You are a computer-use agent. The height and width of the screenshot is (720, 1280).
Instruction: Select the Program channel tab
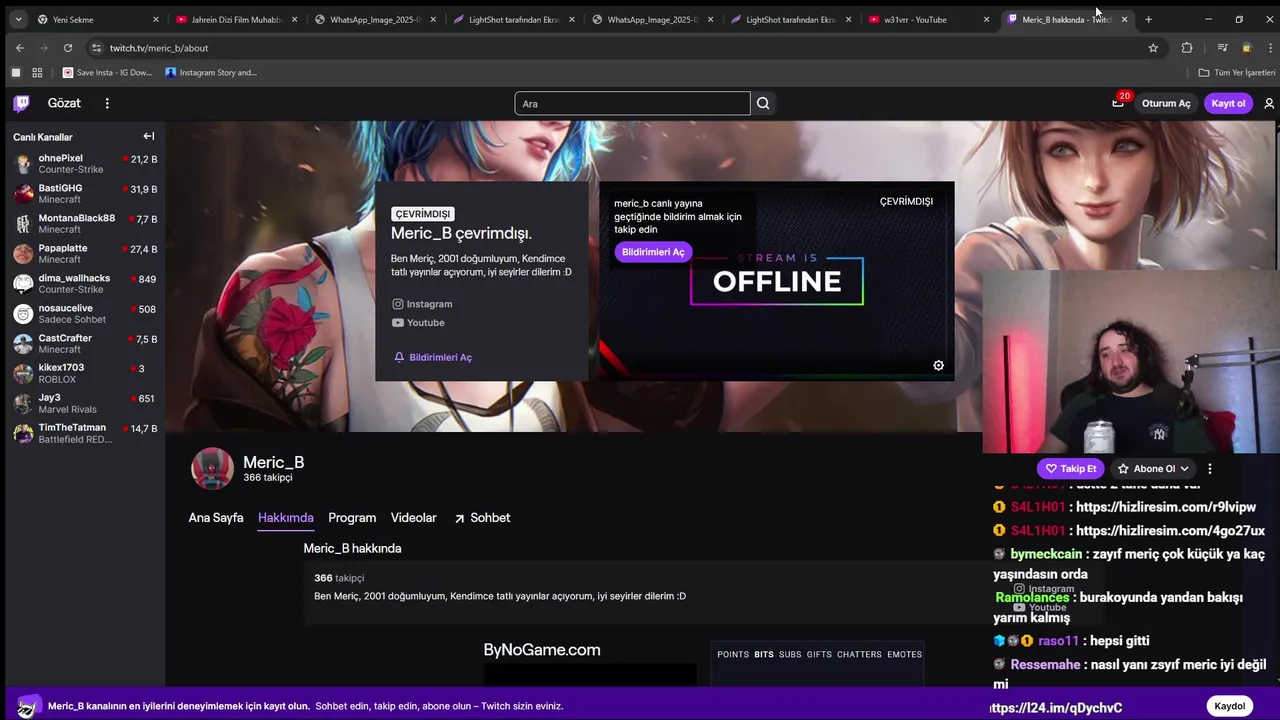(x=352, y=518)
